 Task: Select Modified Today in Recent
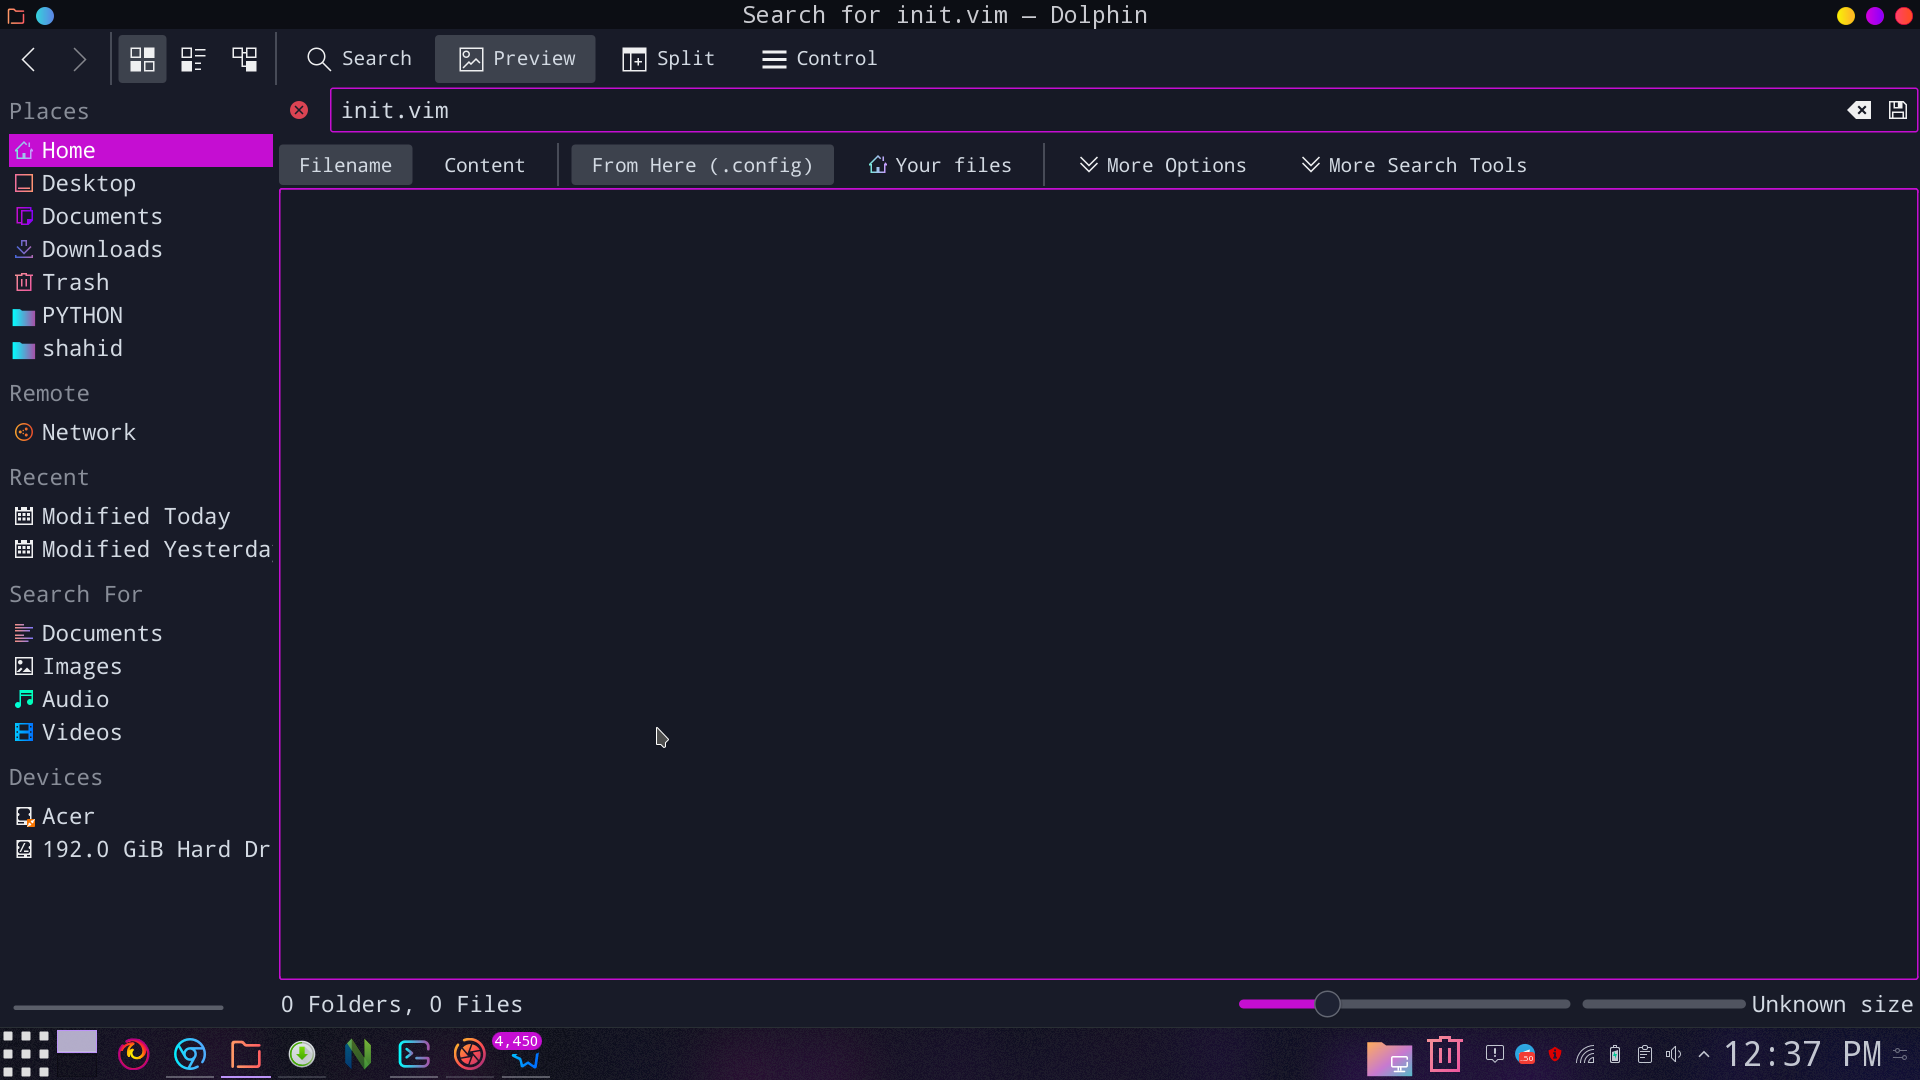[135, 516]
